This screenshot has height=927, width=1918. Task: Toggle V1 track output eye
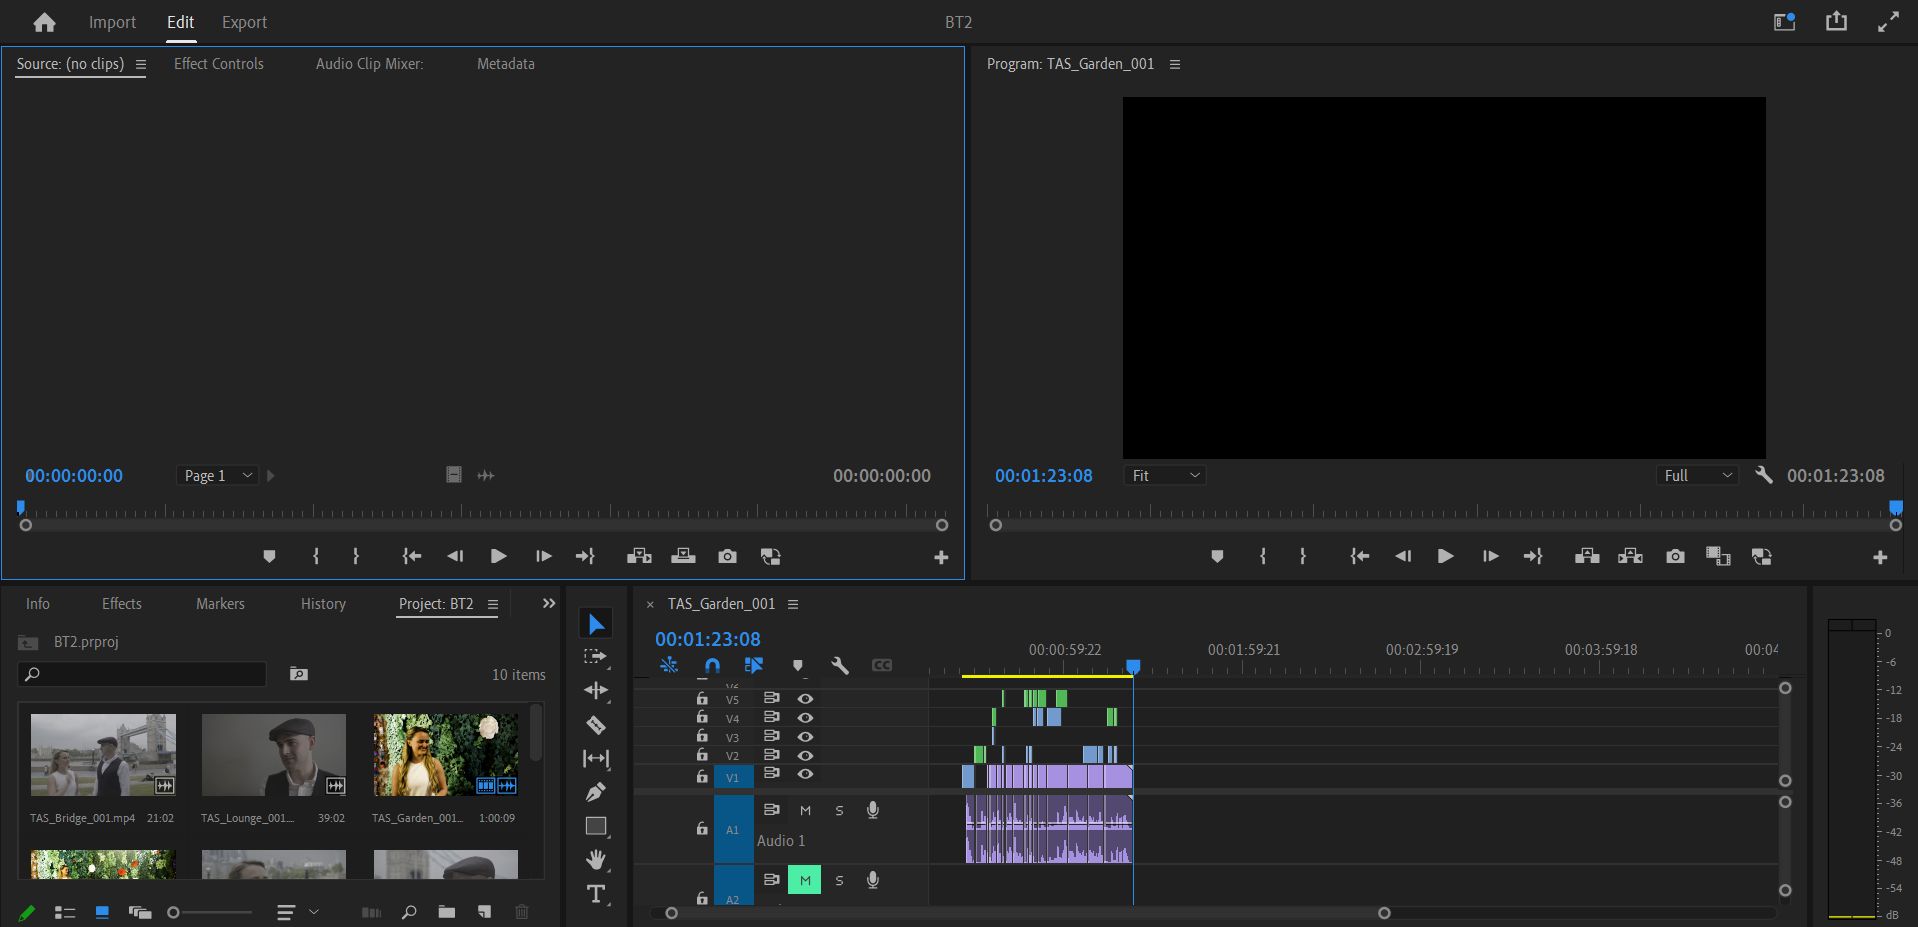(x=805, y=774)
